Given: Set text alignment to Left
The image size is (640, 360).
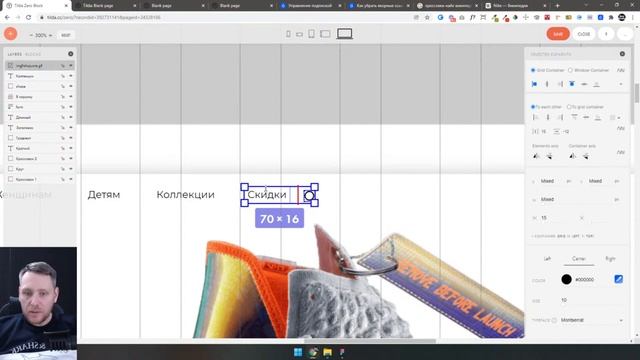Looking at the screenshot, I should (547, 259).
